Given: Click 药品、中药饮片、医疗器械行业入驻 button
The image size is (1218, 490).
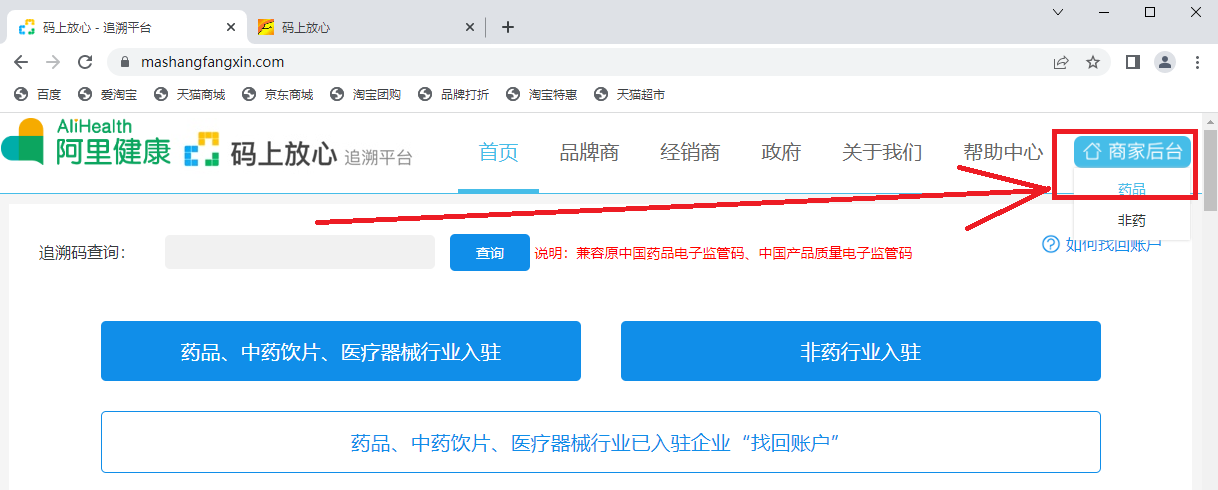Looking at the screenshot, I should (341, 351).
